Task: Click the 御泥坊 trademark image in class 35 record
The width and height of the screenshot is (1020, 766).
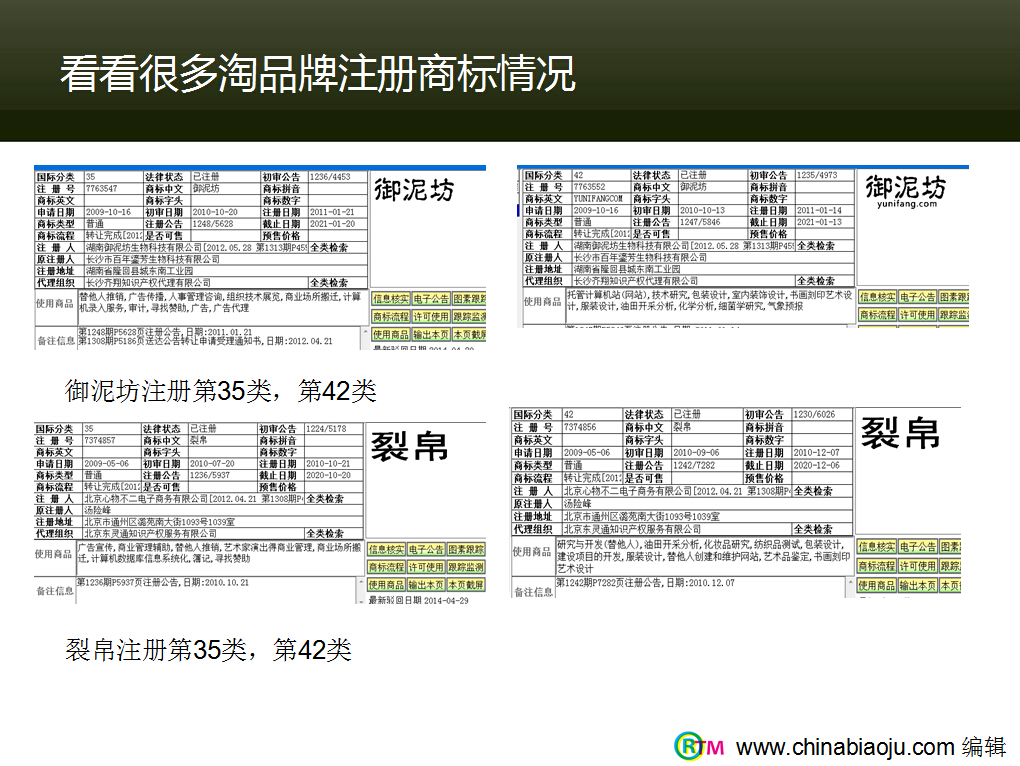Action: tap(414, 190)
